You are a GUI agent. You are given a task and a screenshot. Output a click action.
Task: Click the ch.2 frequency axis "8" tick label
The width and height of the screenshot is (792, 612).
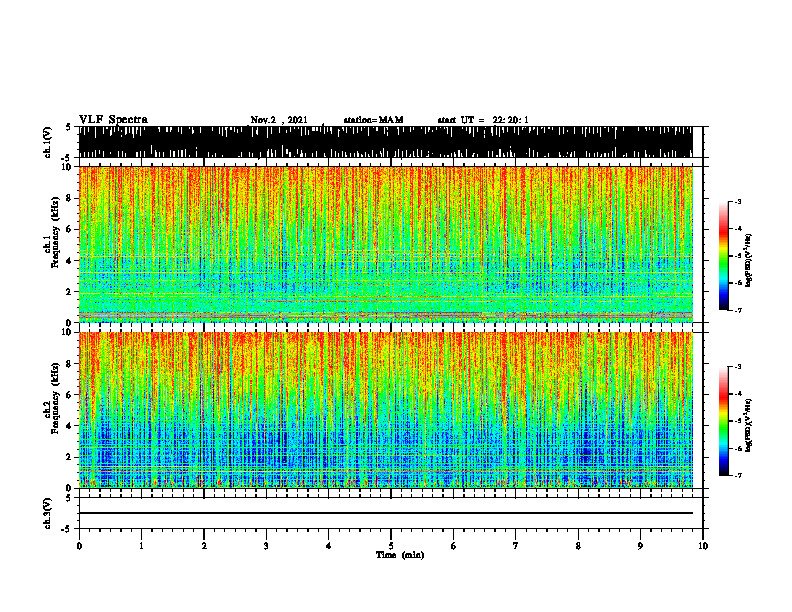point(69,364)
